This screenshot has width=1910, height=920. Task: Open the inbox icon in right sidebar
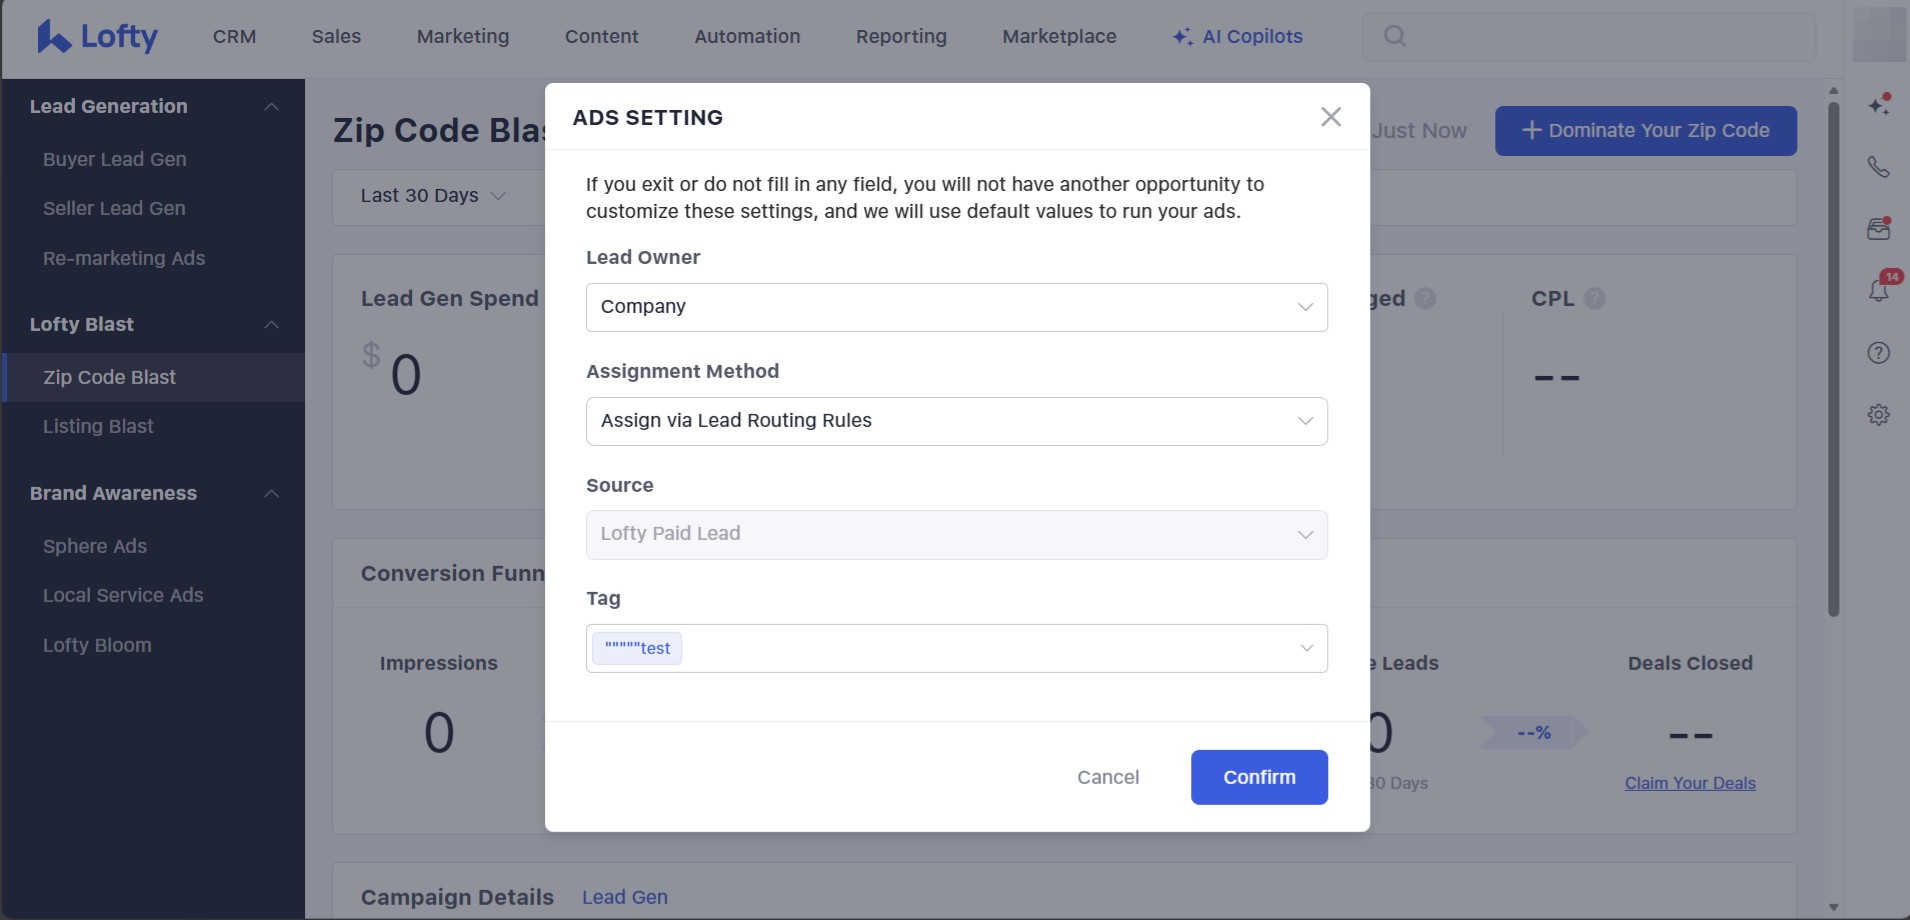pyautogui.click(x=1879, y=229)
